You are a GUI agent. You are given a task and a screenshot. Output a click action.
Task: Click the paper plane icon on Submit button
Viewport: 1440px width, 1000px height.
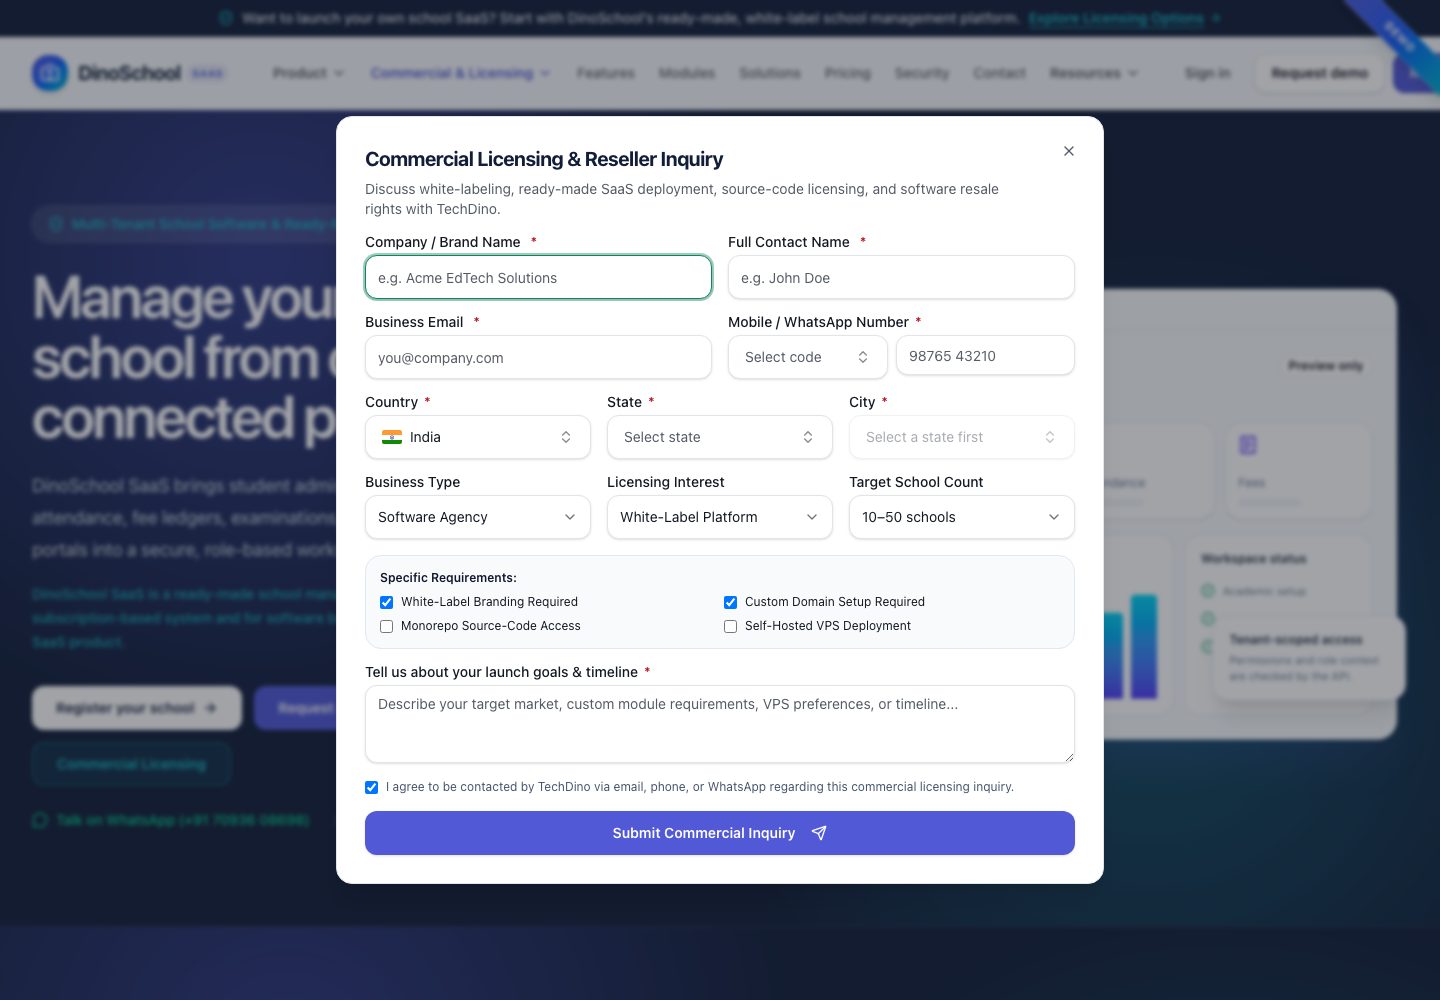pos(819,833)
